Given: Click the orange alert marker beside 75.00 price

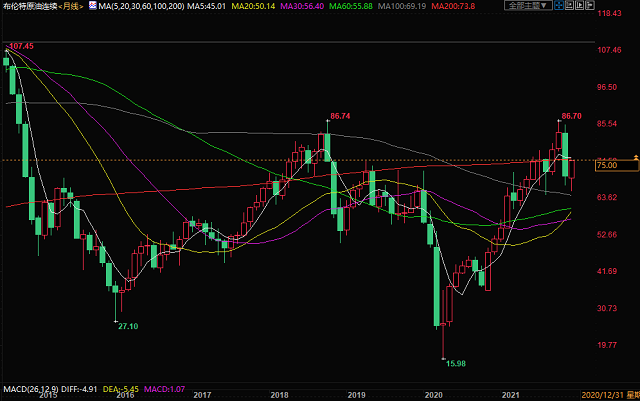Looking at the screenshot, I should tap(633, 158).
